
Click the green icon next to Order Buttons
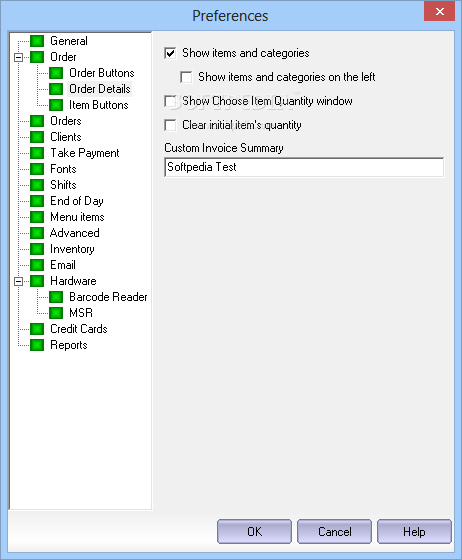[56, 73]
